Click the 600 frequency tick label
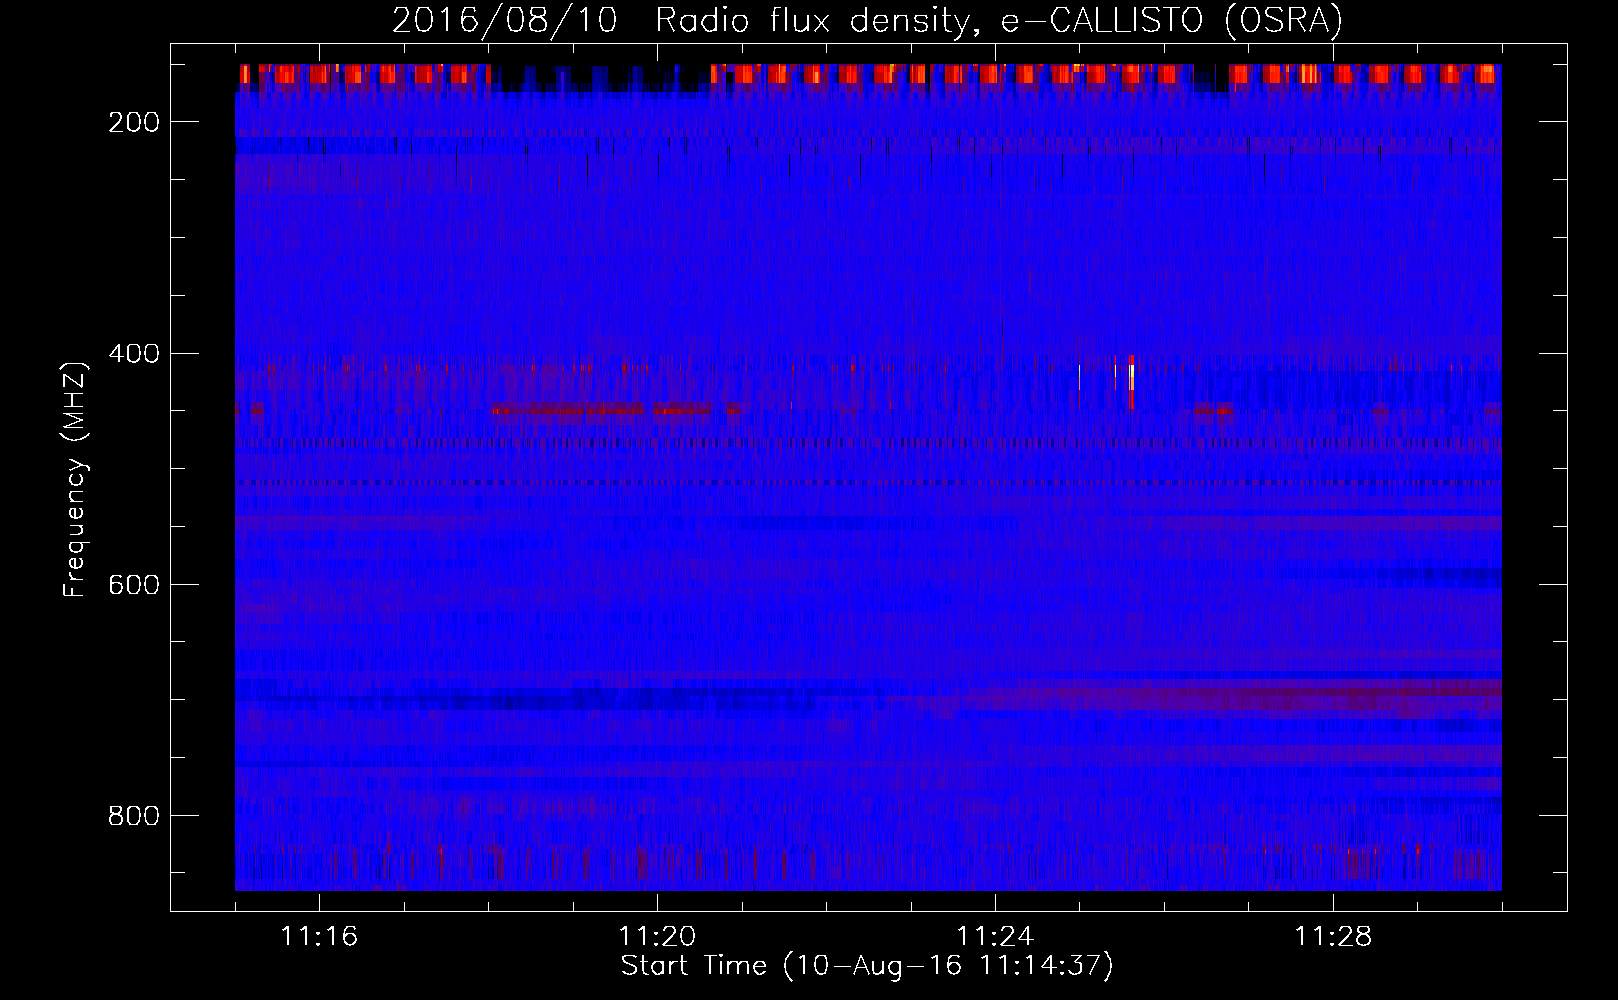This screenshot has height=1000, width=1618. (x=134, y=585)
